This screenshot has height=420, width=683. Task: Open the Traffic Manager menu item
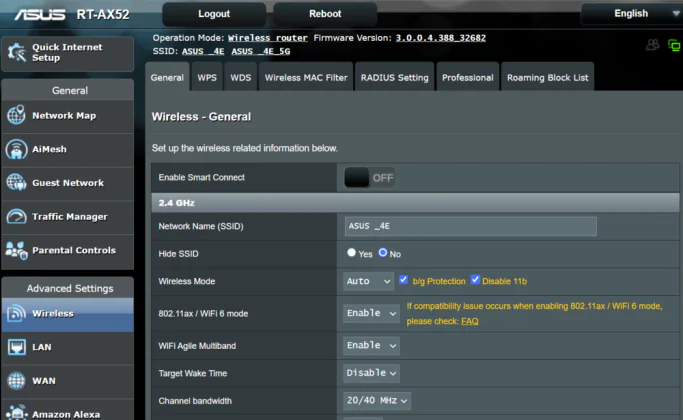(x=68, y=217)
